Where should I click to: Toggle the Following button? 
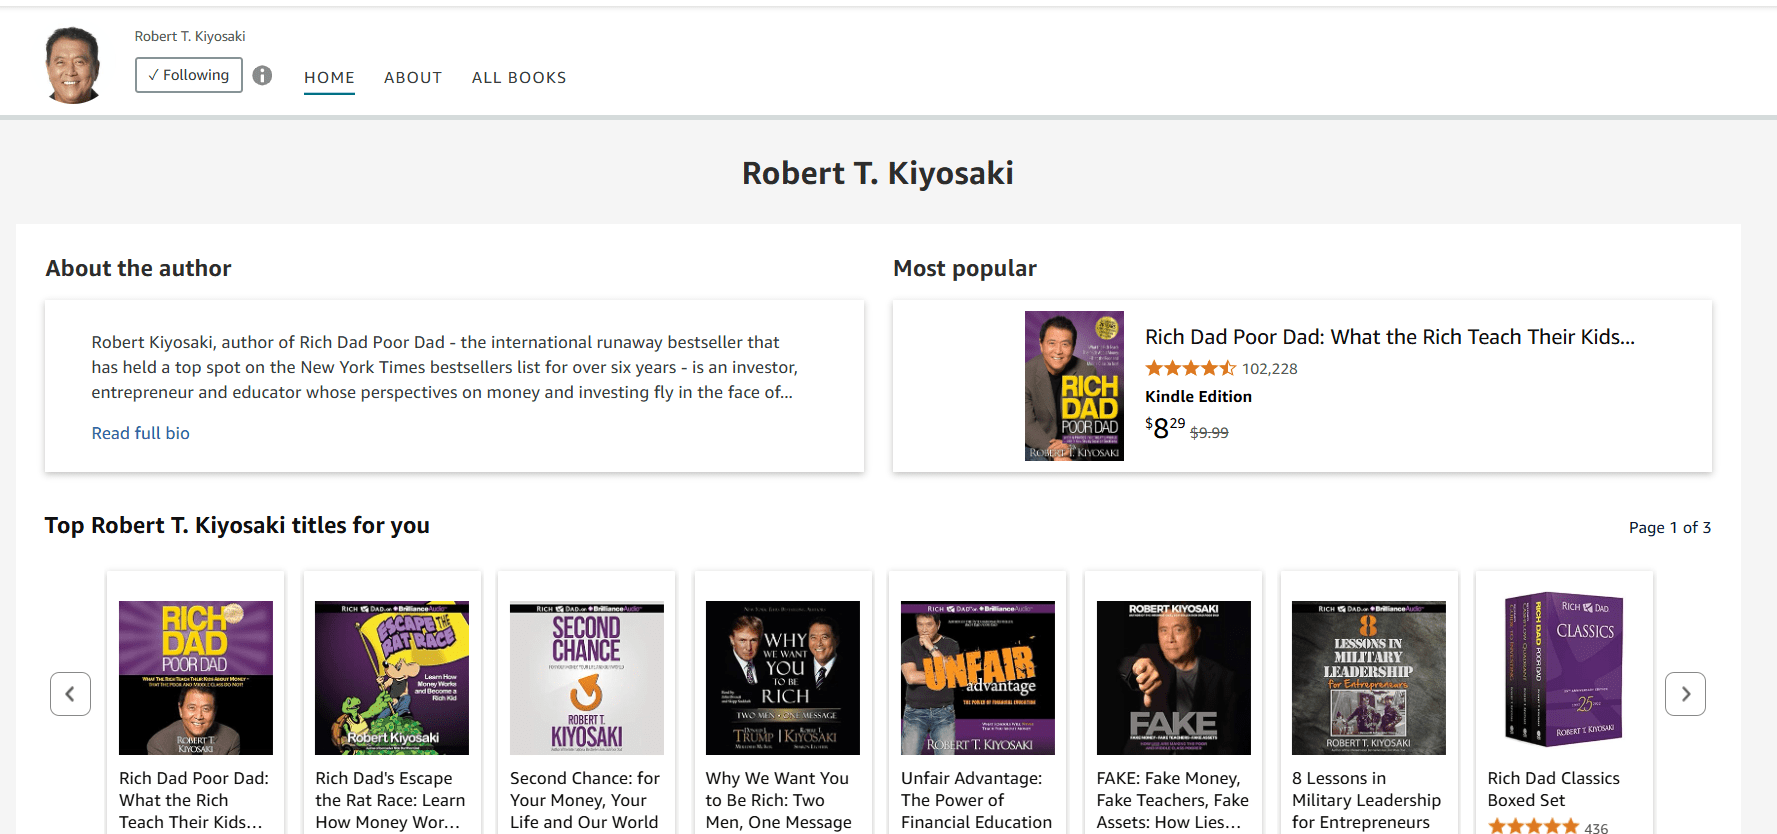[x=189, y=75]
